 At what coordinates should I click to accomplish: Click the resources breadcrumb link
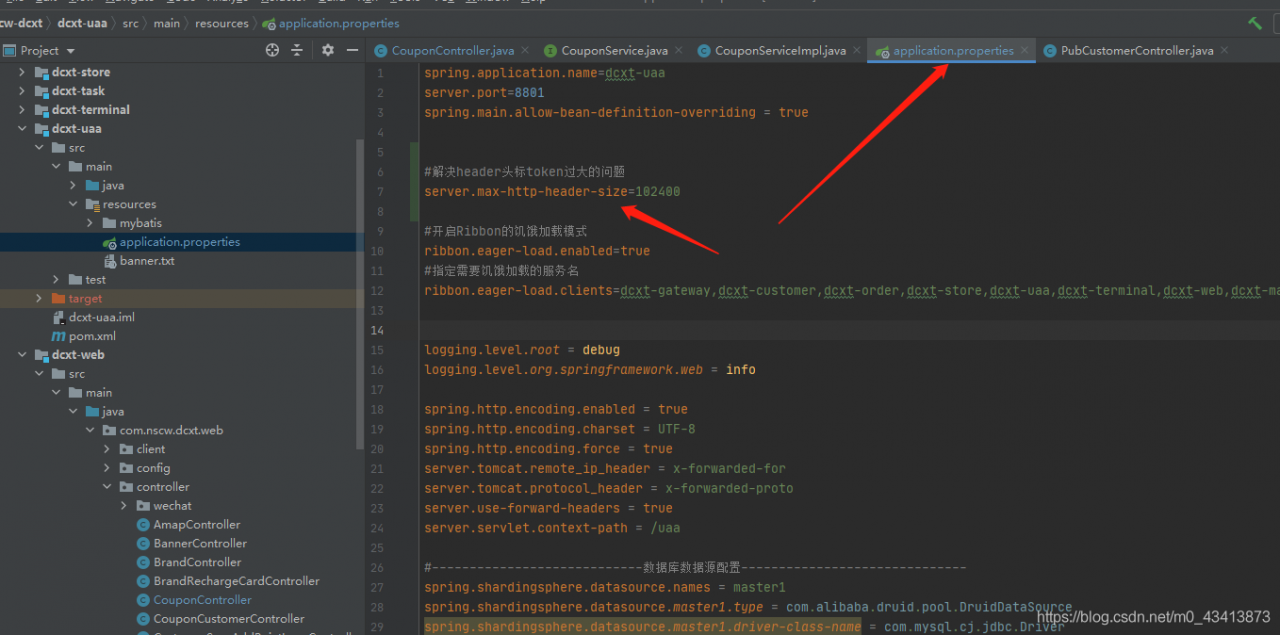pos(222,23)
